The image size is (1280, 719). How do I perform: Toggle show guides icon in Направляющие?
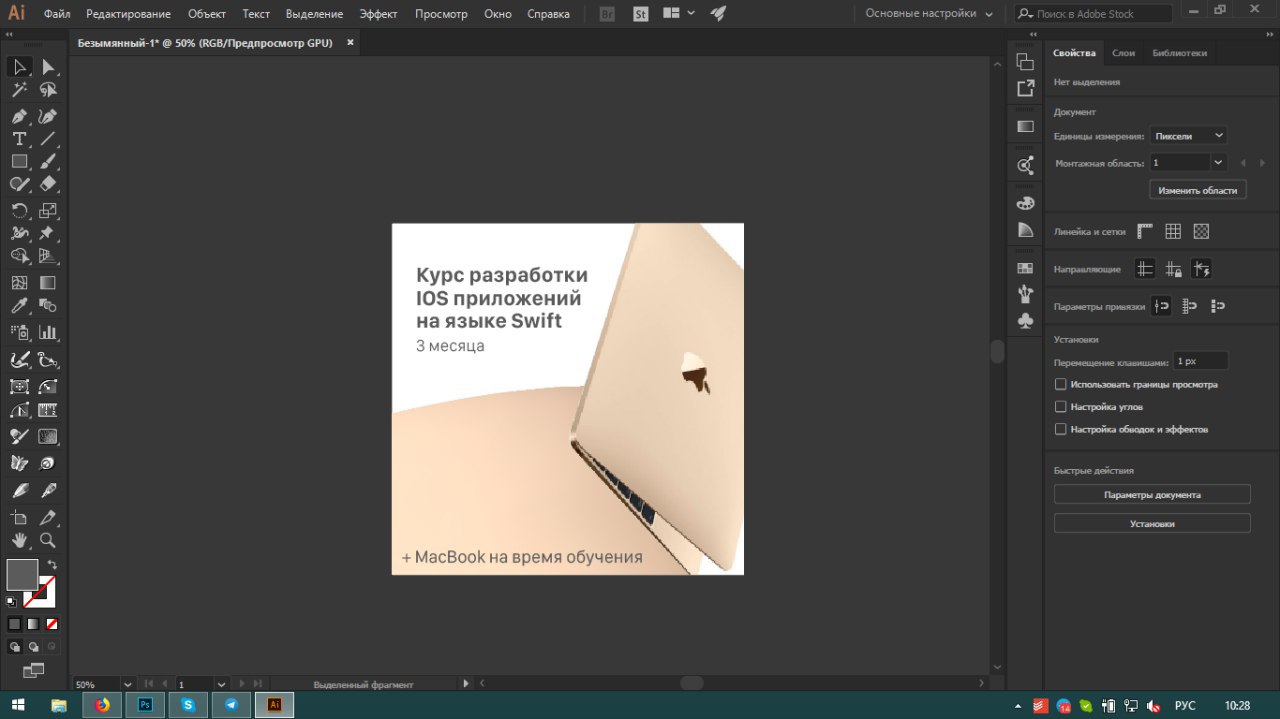[x=1145, y=269]
